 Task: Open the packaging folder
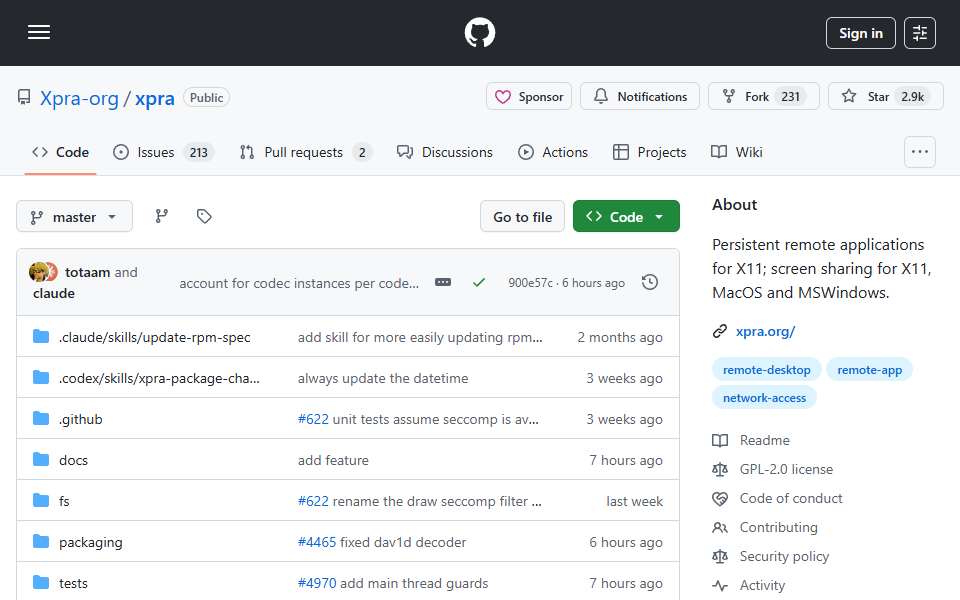click(x=91, y=542)
